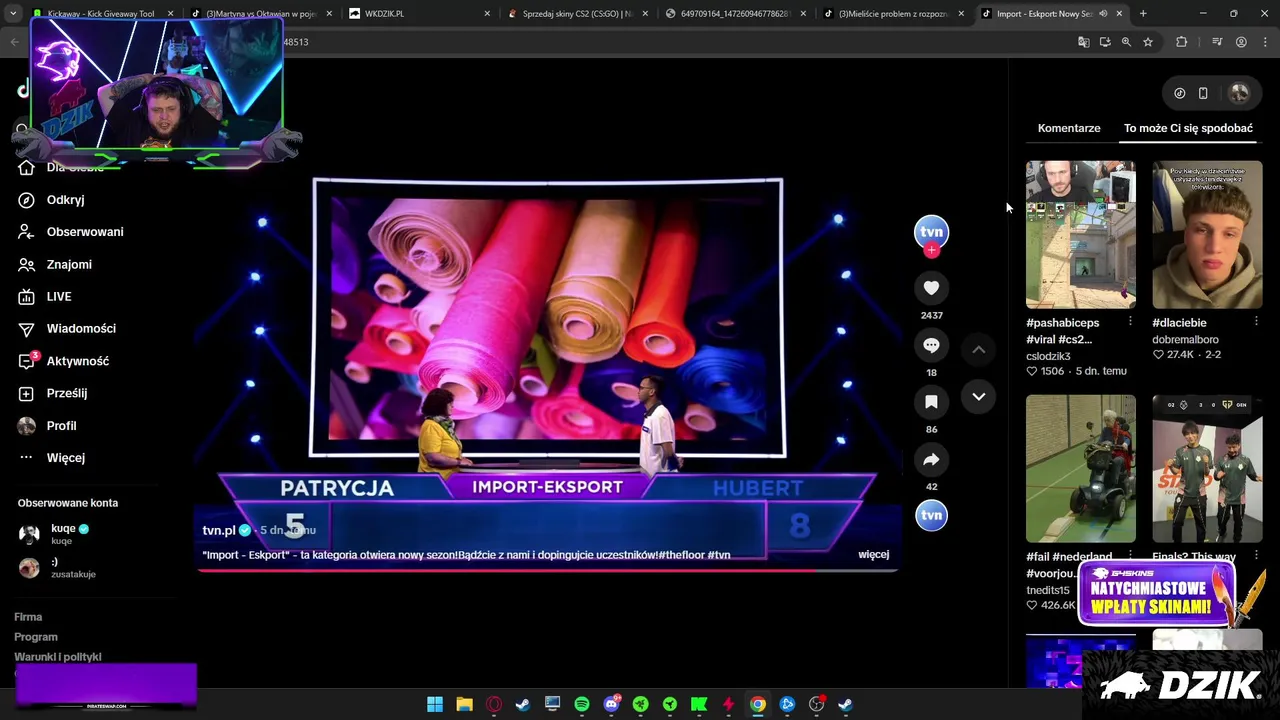Open Obserwowani following feed
The image size is (1280, 720).
70,232
